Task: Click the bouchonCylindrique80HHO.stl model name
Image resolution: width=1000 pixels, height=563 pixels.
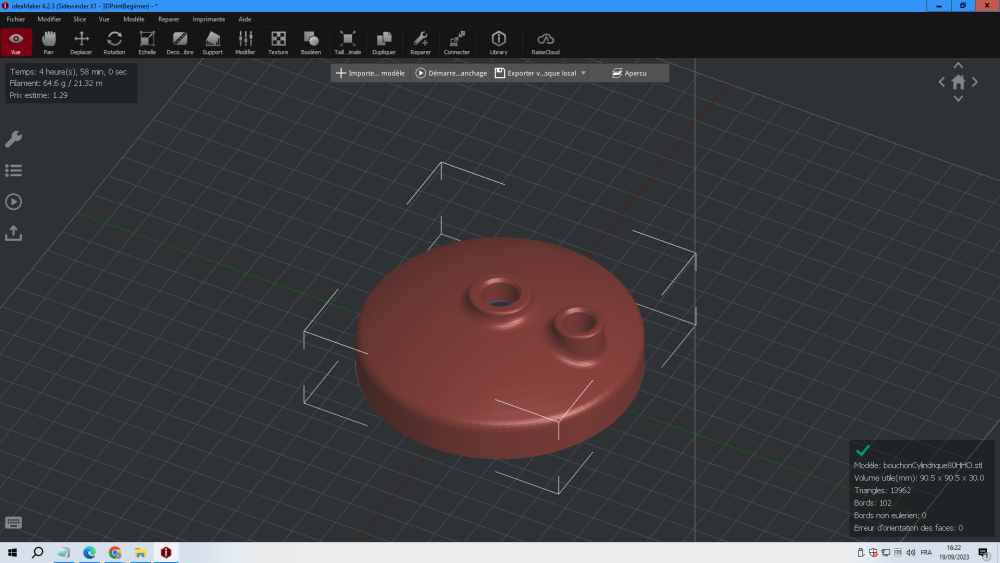Action: tap(932, 465)
